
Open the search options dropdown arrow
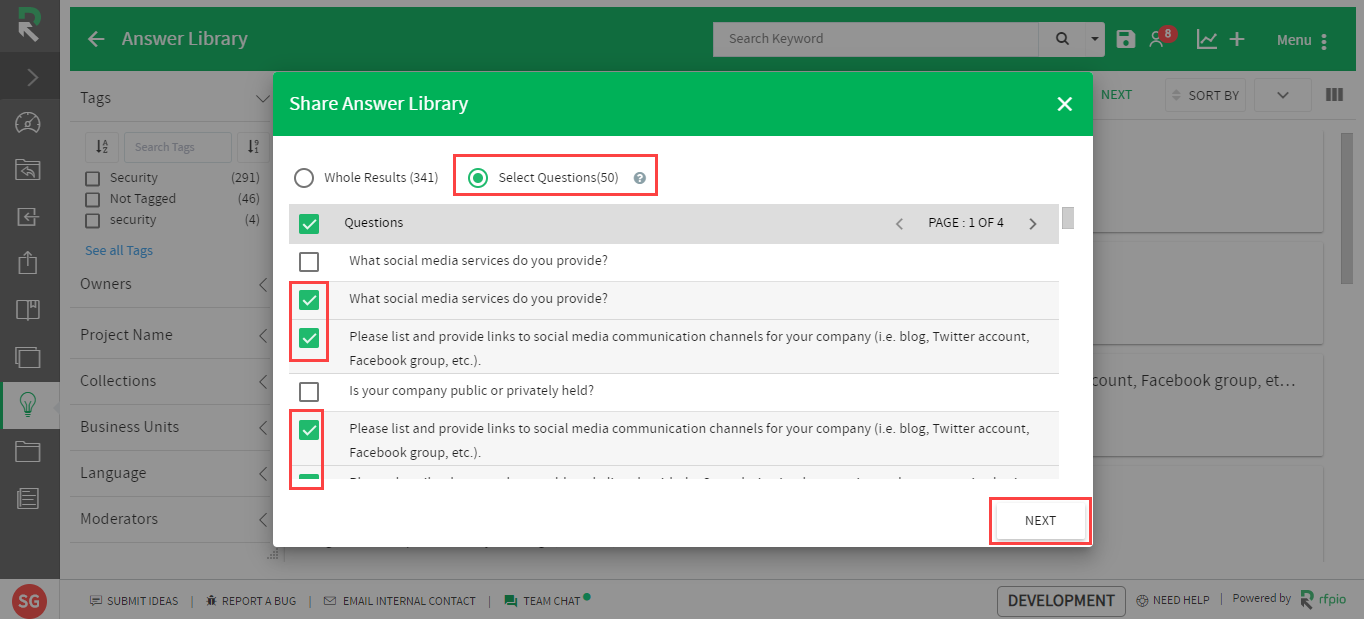(x=1095, y=39)
